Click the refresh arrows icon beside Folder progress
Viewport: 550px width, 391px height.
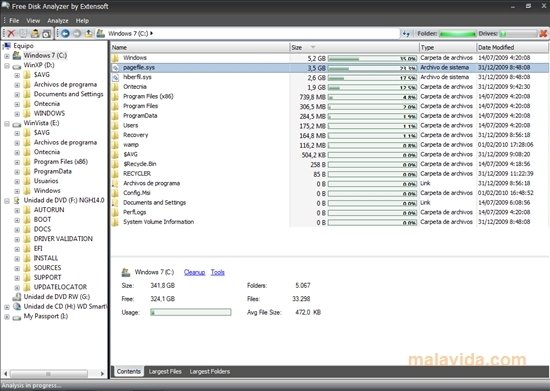pyautogui.click(x=406, y=34)
